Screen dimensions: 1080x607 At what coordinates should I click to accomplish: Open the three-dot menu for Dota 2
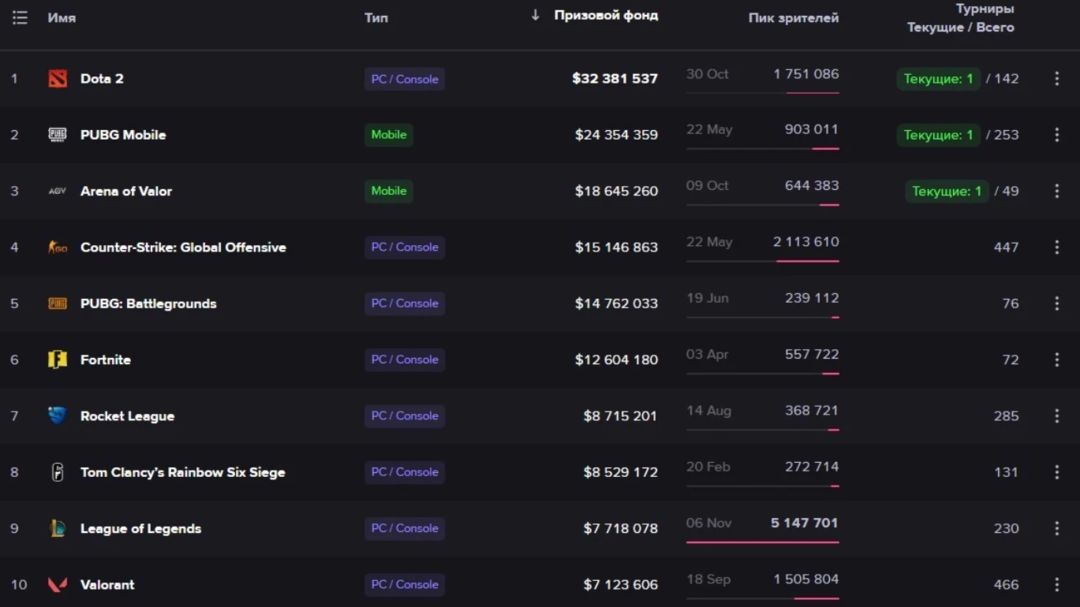pyautogui.click(x=1057, y=79)
